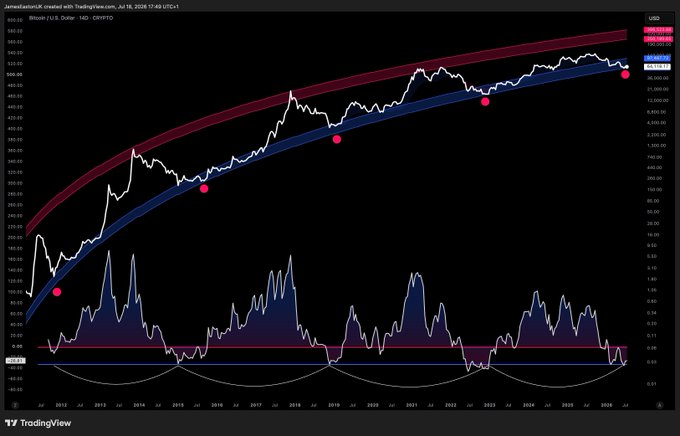The width and height of the screenshot is (680, 436).
Task: Click the 2019 label on the time axis
Action: coord(334,405)
